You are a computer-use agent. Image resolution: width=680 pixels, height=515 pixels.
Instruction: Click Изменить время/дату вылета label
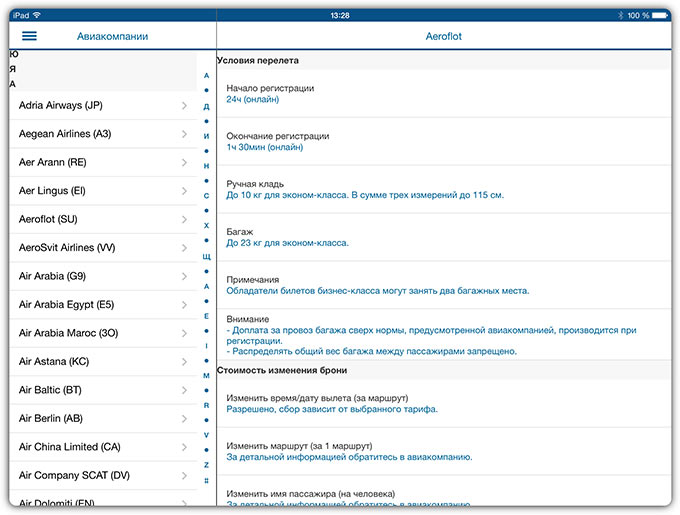317,398
